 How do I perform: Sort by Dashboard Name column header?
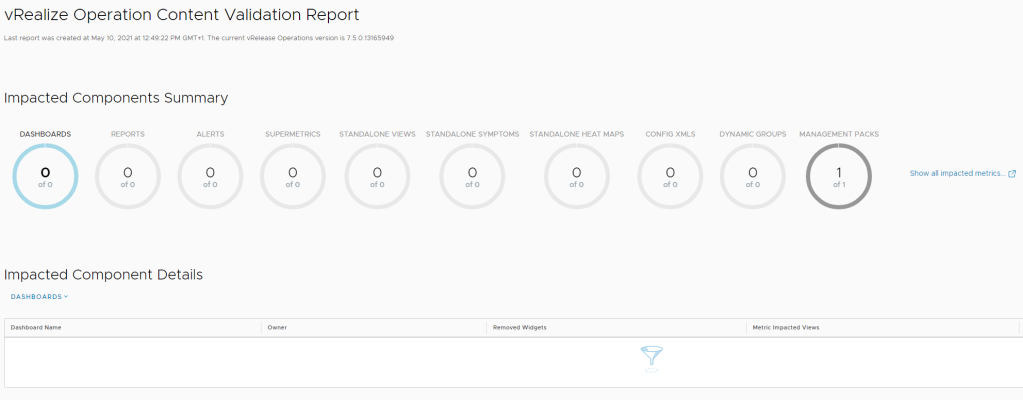pyautogui.click(x=36, y=327)
